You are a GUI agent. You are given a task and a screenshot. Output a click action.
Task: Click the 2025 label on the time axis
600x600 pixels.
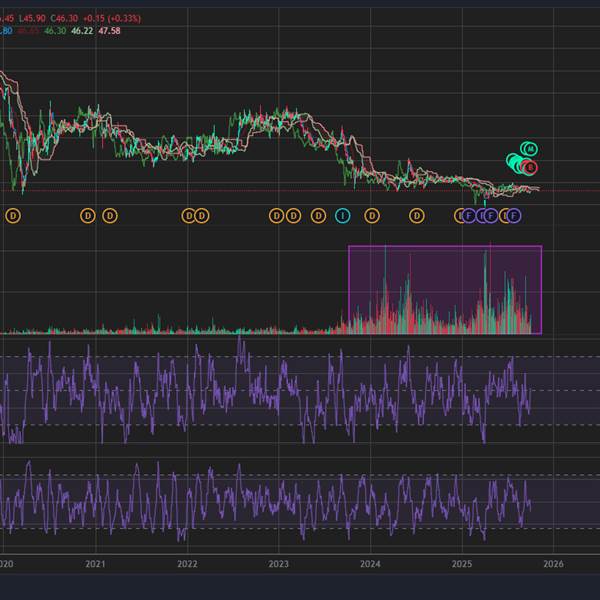[462, 564]
